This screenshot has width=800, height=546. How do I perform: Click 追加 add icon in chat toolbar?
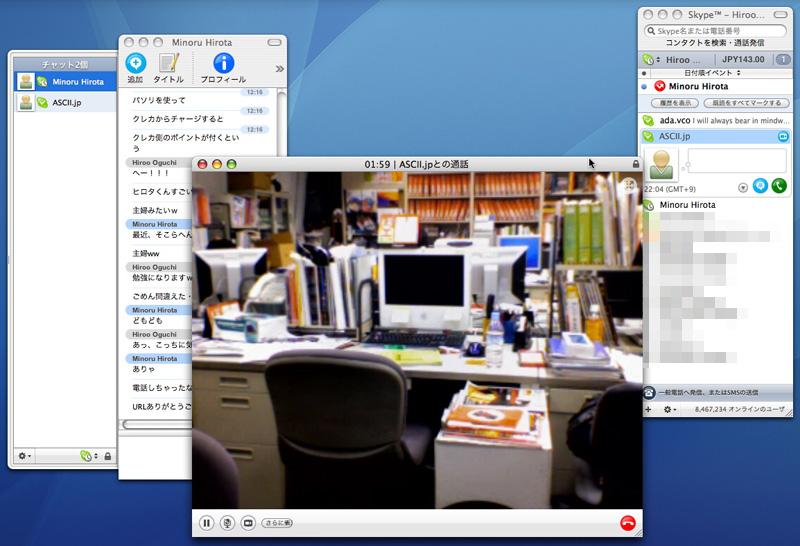136,68
